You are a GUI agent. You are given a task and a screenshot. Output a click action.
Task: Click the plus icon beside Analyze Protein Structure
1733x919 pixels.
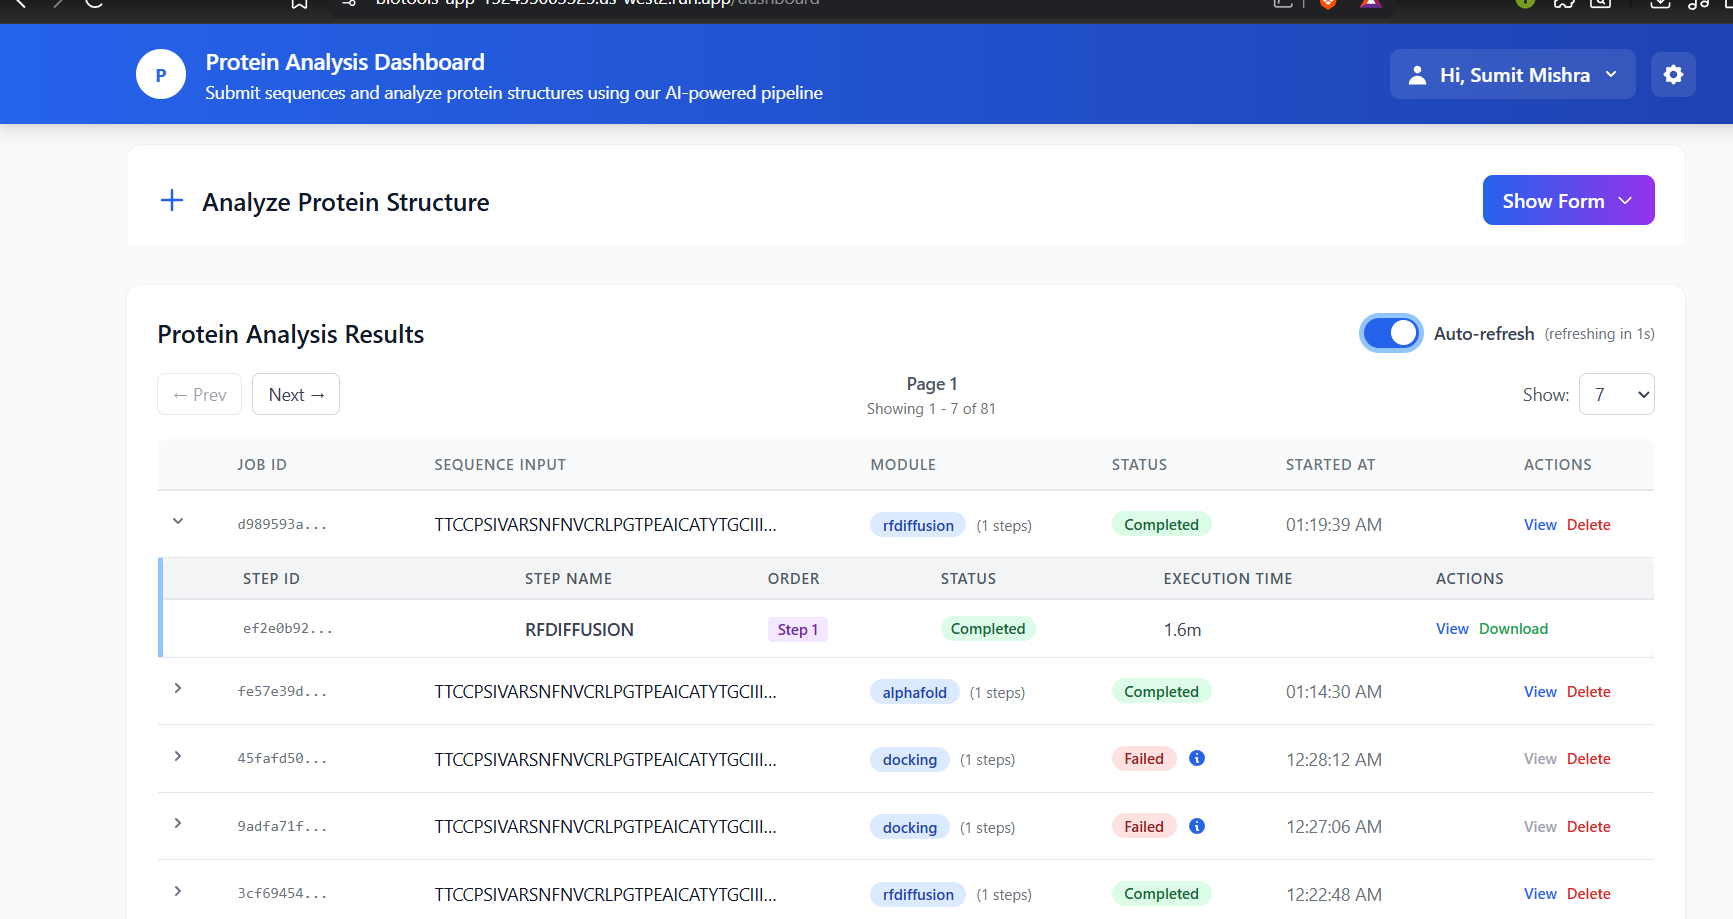(x=172, y=201)
